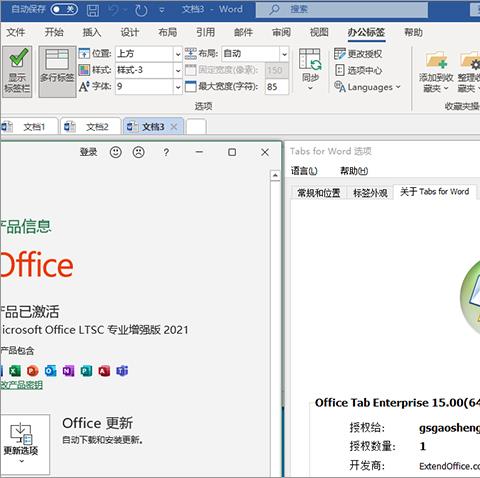This screenshot has width=480, height=478.
Task: Switch to the 文档2 document tab
Action: point(90,127)
